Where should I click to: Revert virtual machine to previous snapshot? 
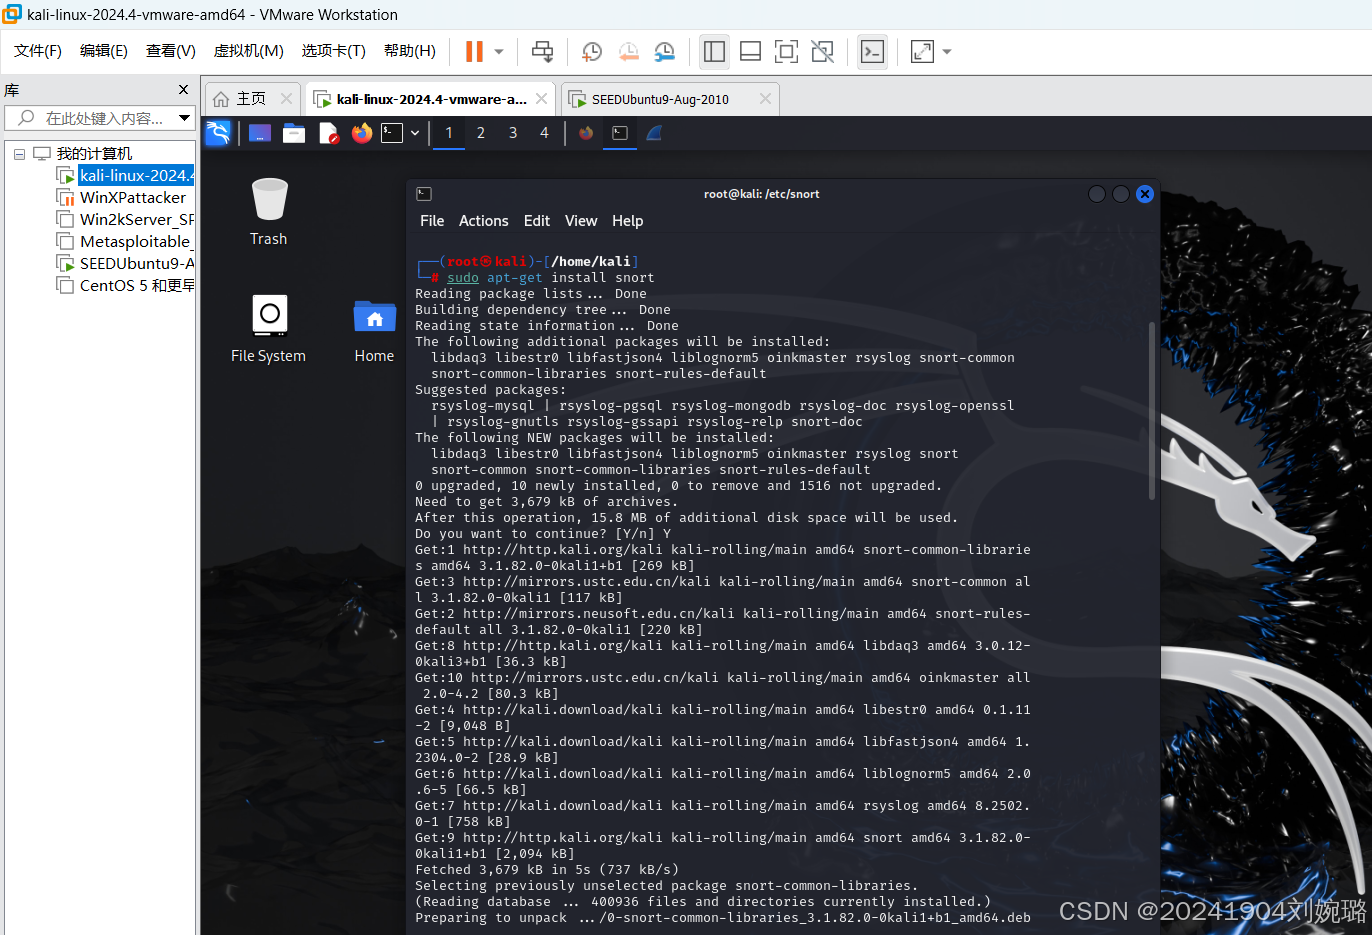coord(628,51)
